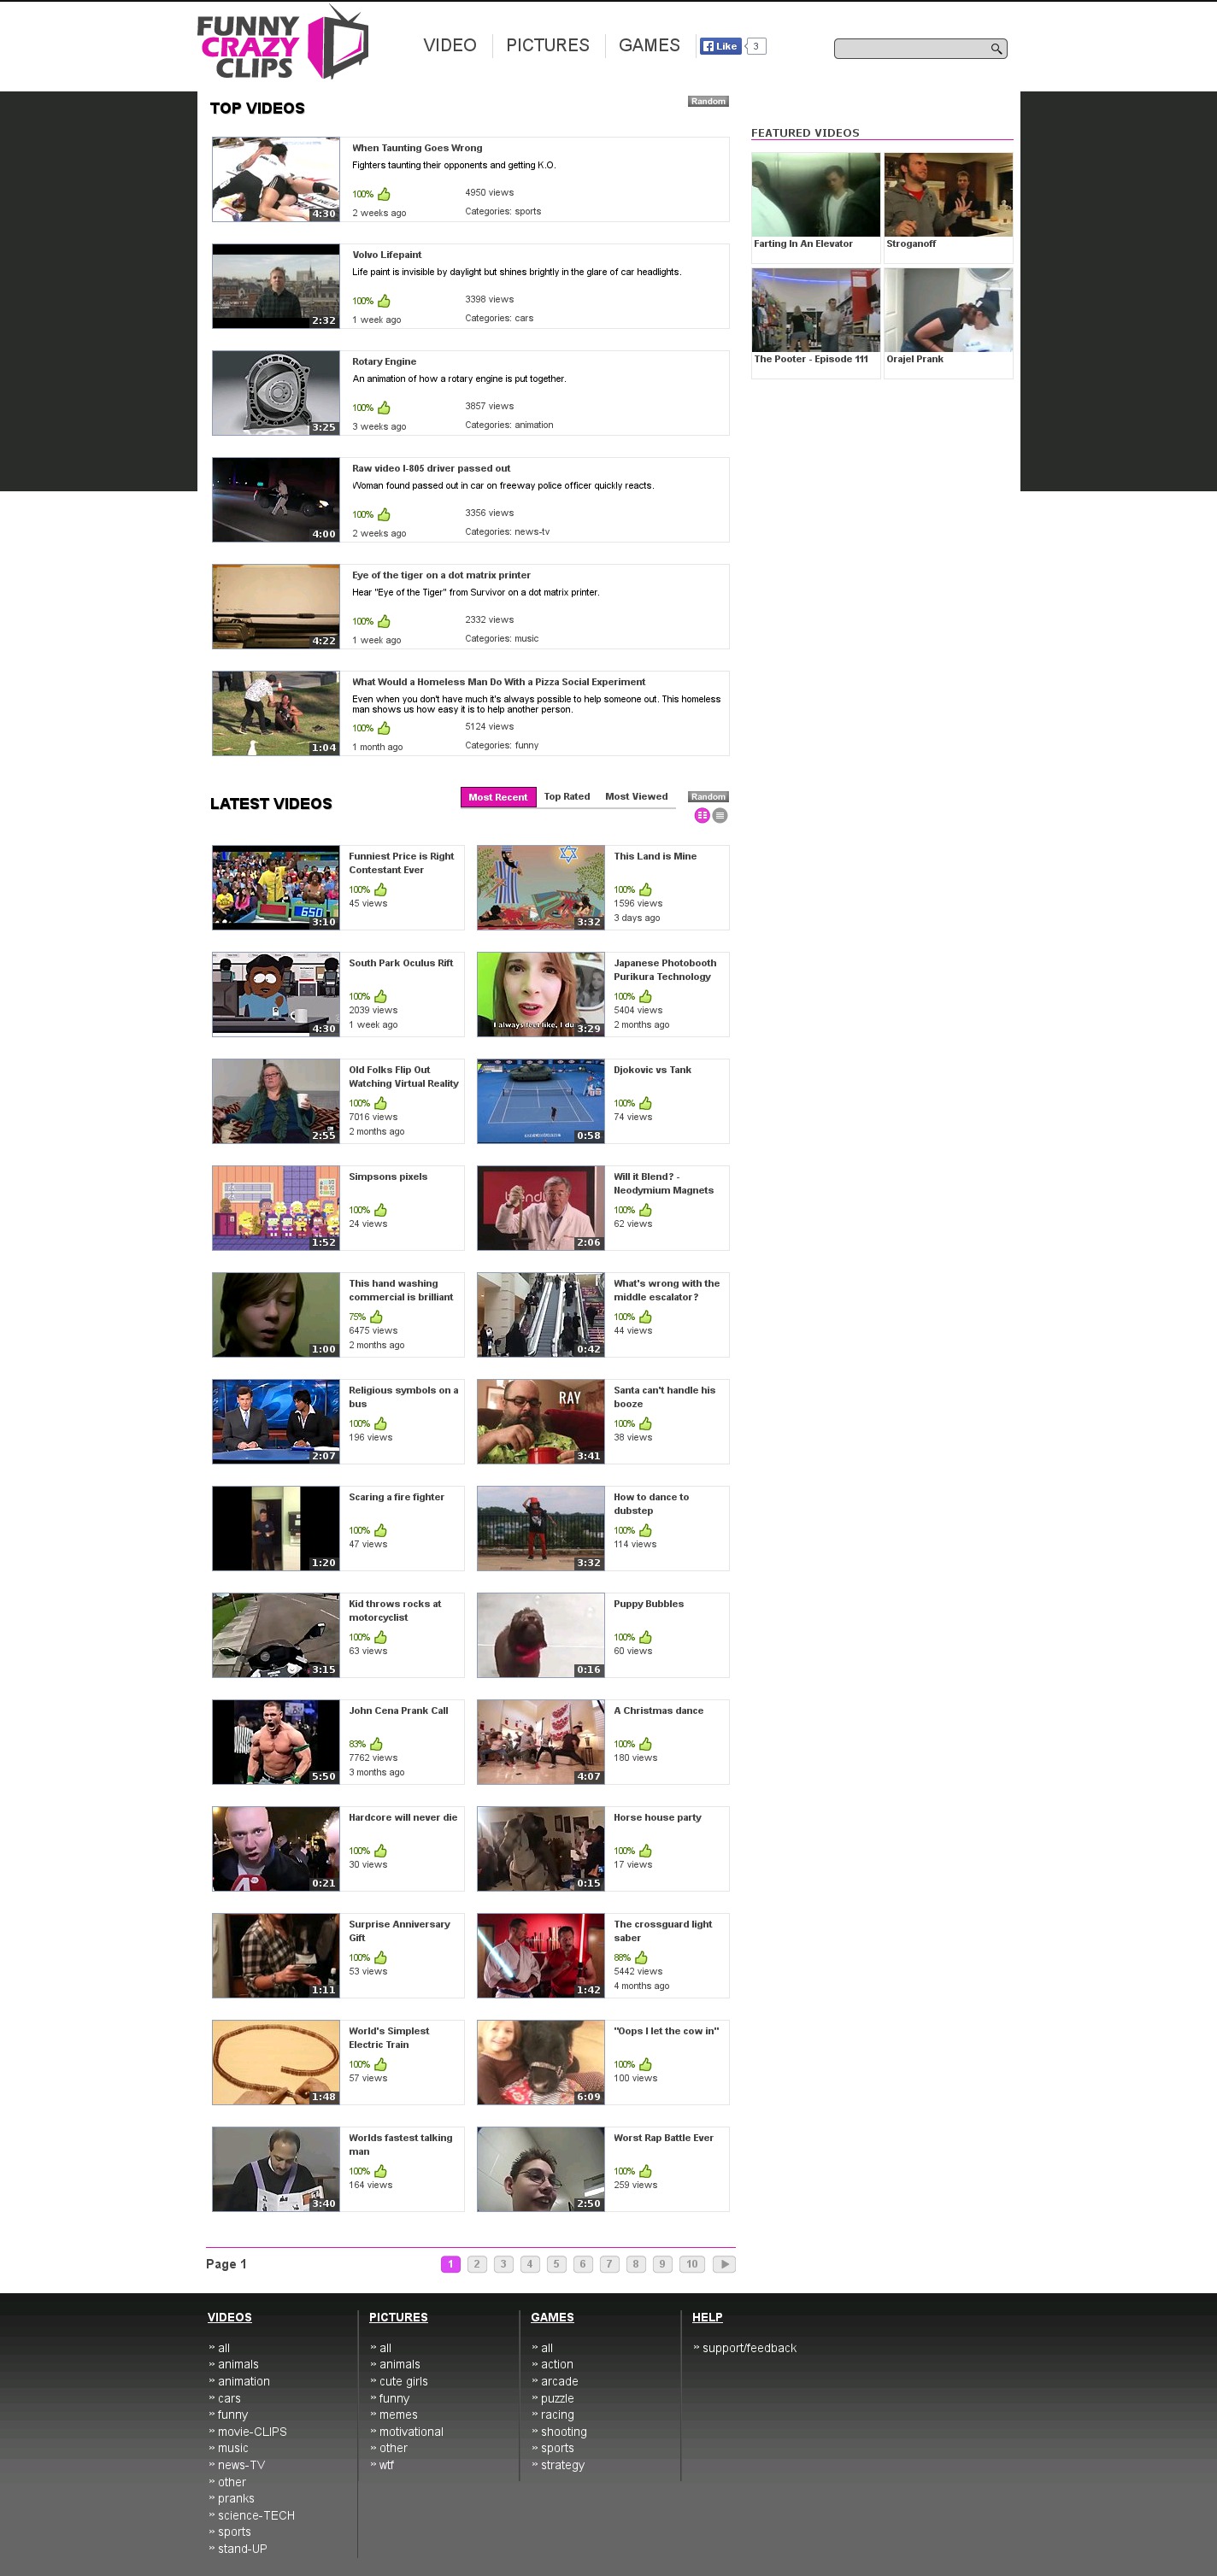Viewport: 1217px width, 2576px height.
Task: Click the search magnifier icon
Action: click(x=996, y=48)
